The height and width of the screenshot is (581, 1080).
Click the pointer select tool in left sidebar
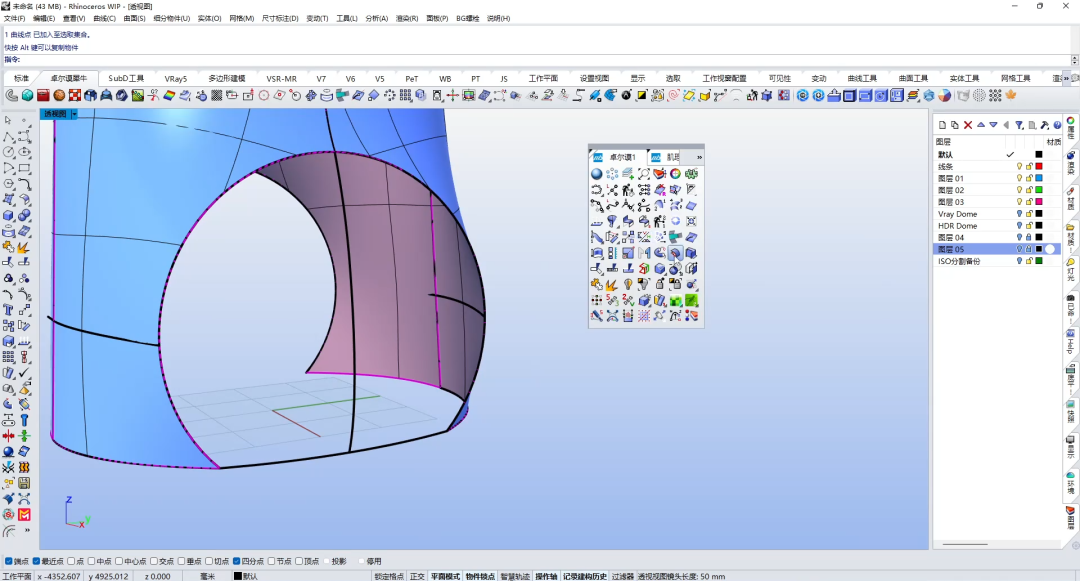point(8,120)
